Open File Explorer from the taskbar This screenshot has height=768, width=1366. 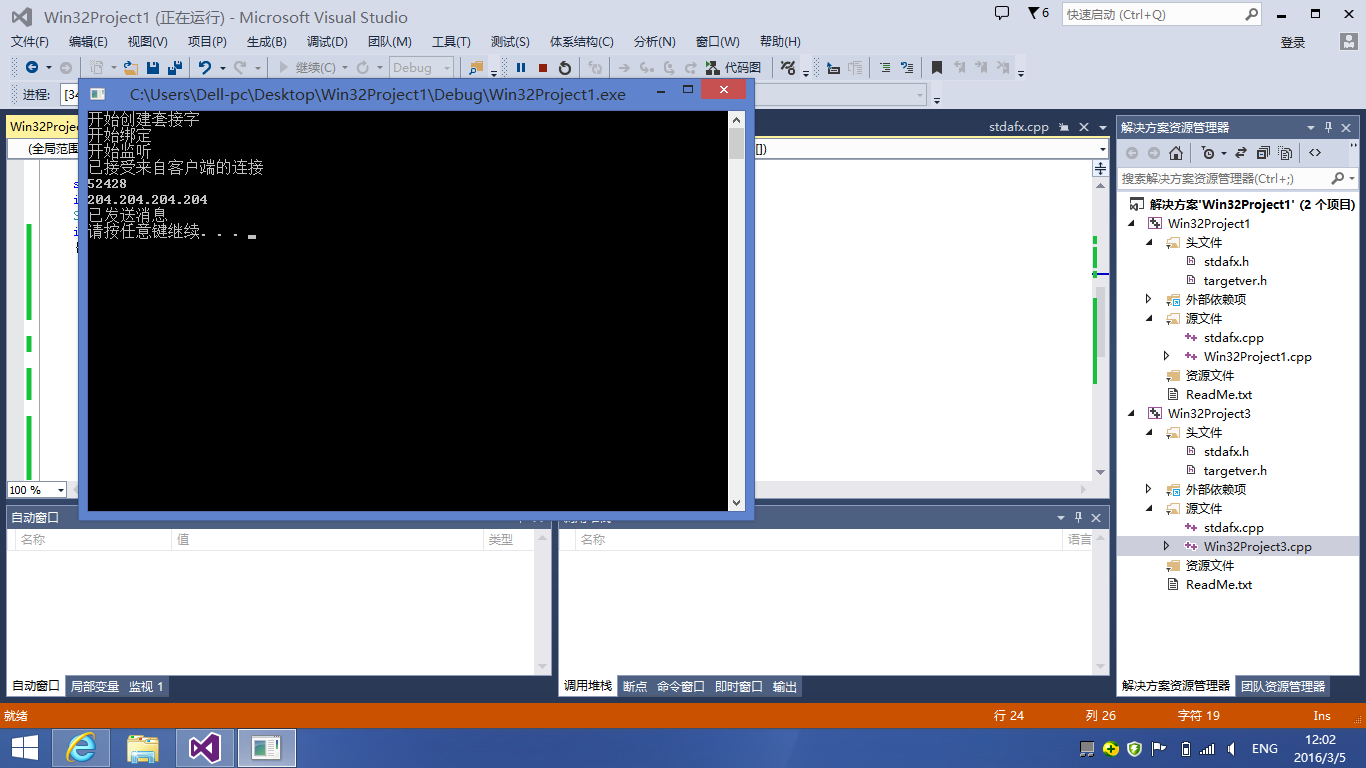point(143,748)
